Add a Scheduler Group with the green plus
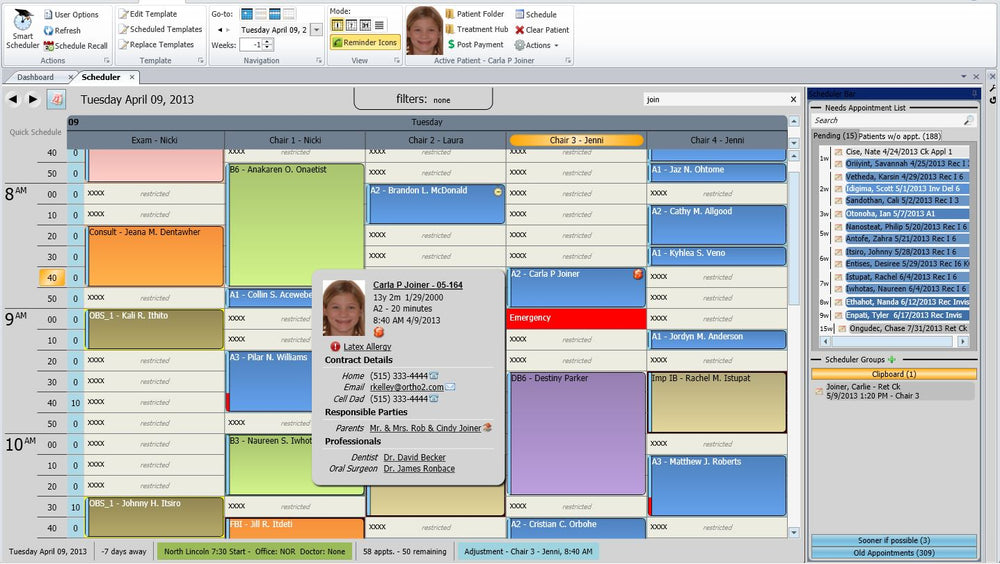Screen dimensions: 1000x564 click(x=892, y=359)
